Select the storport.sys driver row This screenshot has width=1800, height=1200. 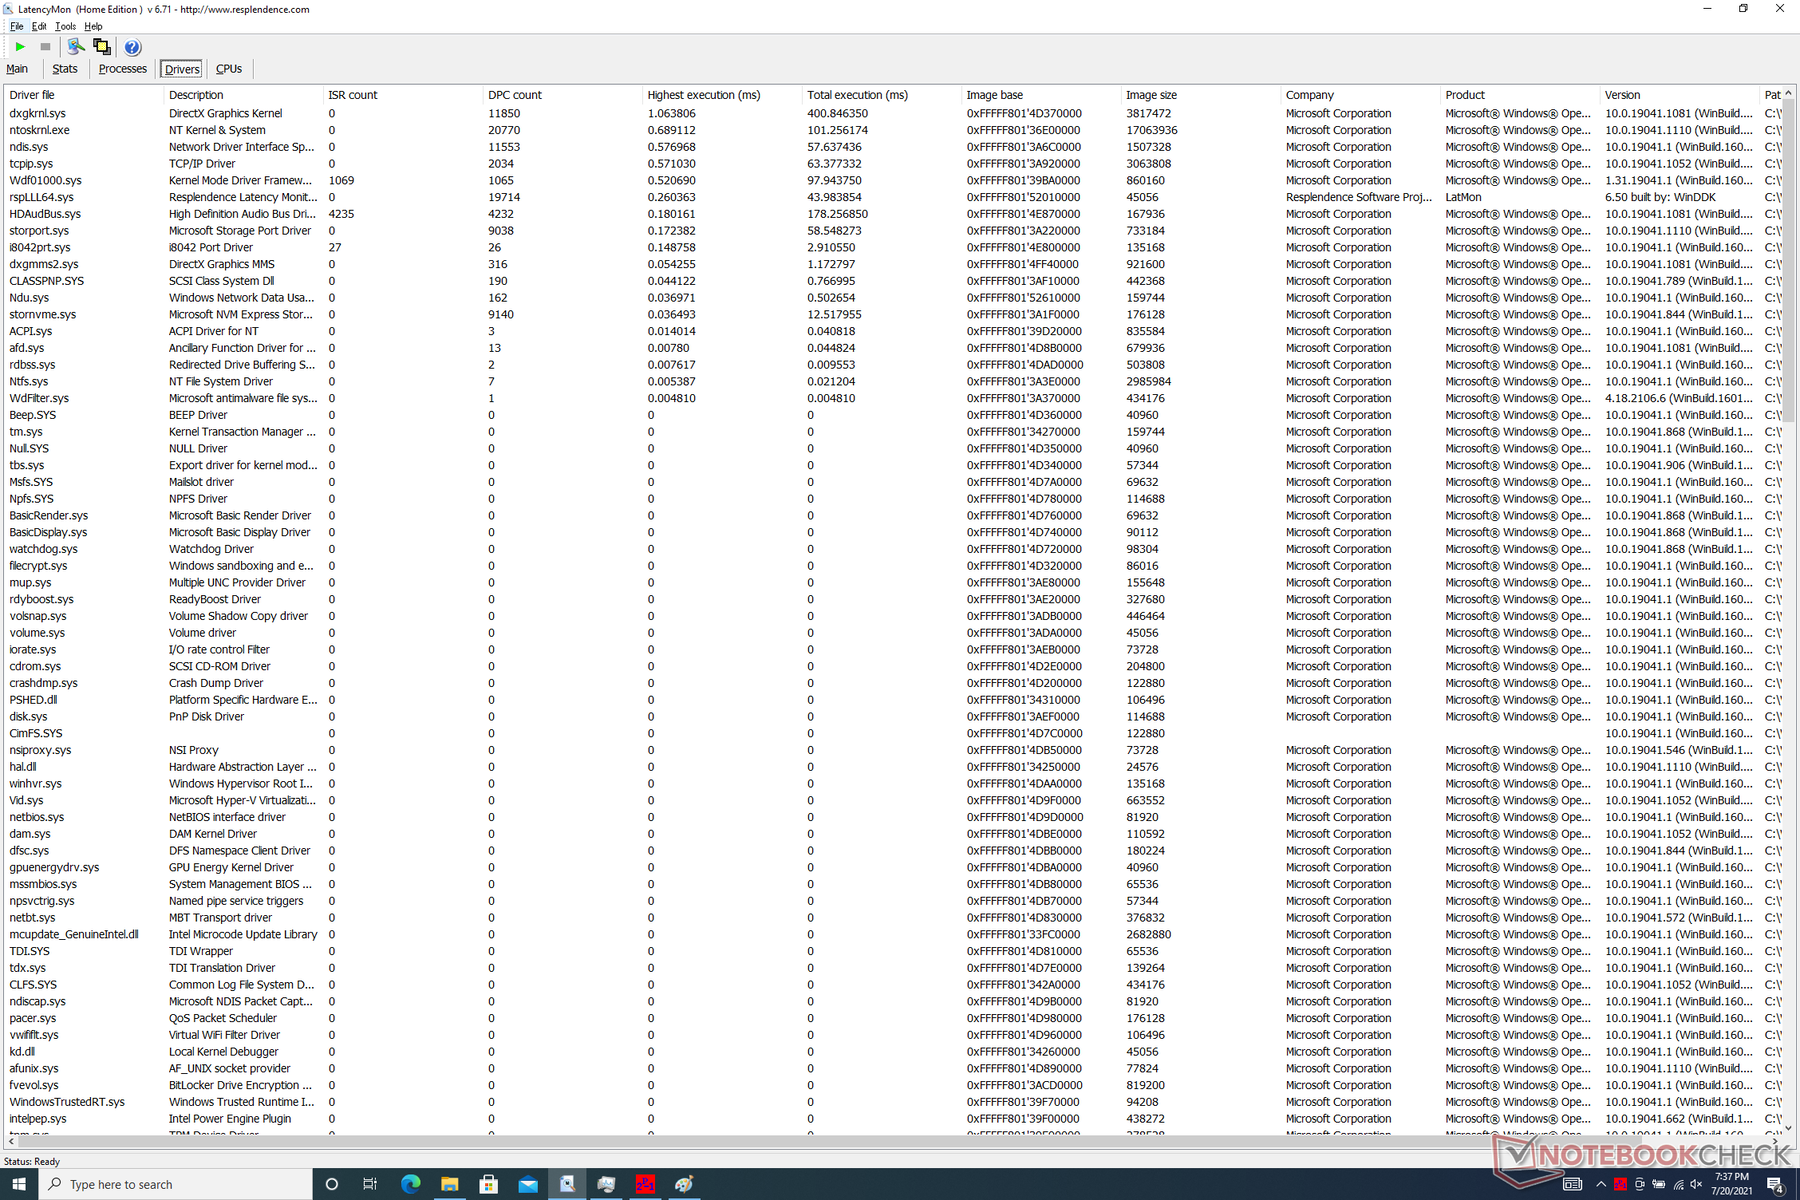click(892, 231)
